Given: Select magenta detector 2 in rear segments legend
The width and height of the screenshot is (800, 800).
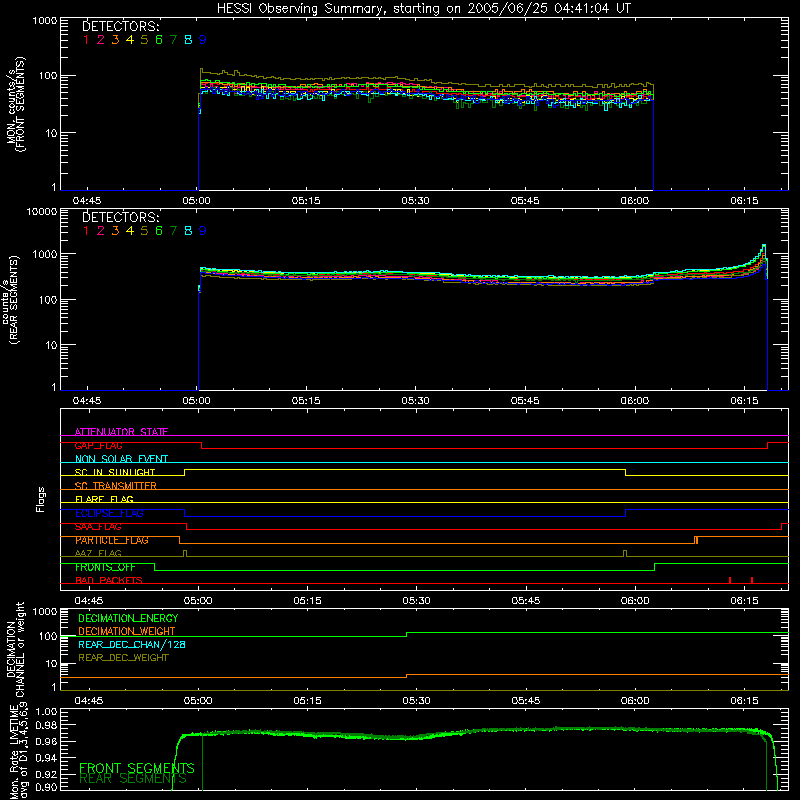Looking at the screenshot, I should click(101, 231).
